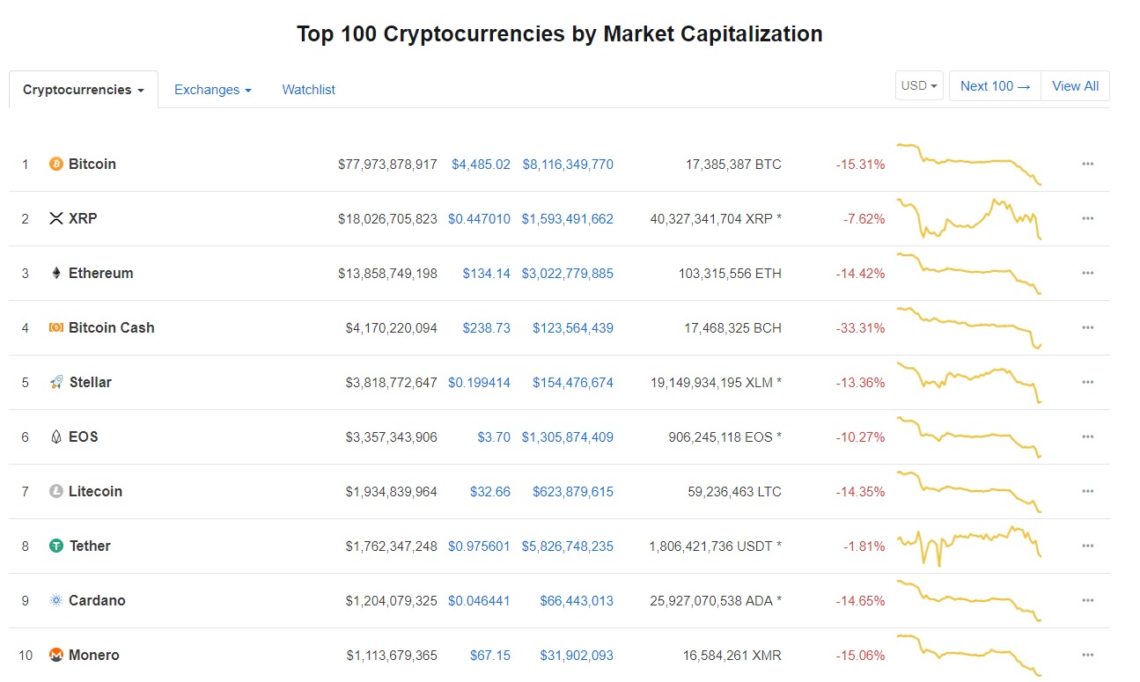The width and height of the screenshot is (1140, 682).
Task: Switch to the Watchlist tab
Action: pyautogui.click(x=308, y=89)
